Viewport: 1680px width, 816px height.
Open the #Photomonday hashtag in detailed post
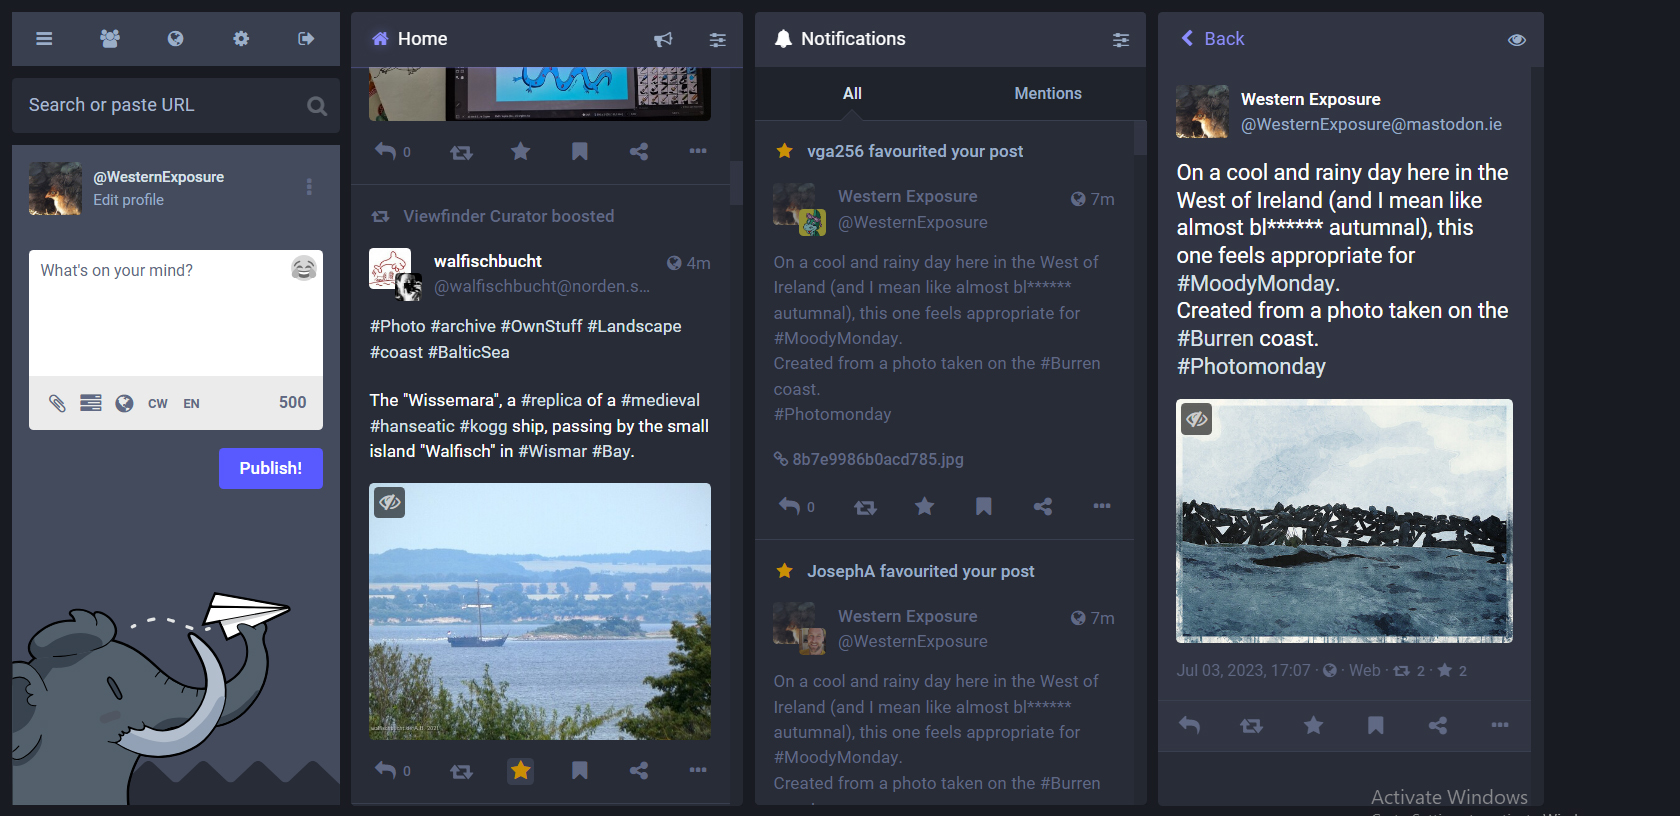[1251, 366]
